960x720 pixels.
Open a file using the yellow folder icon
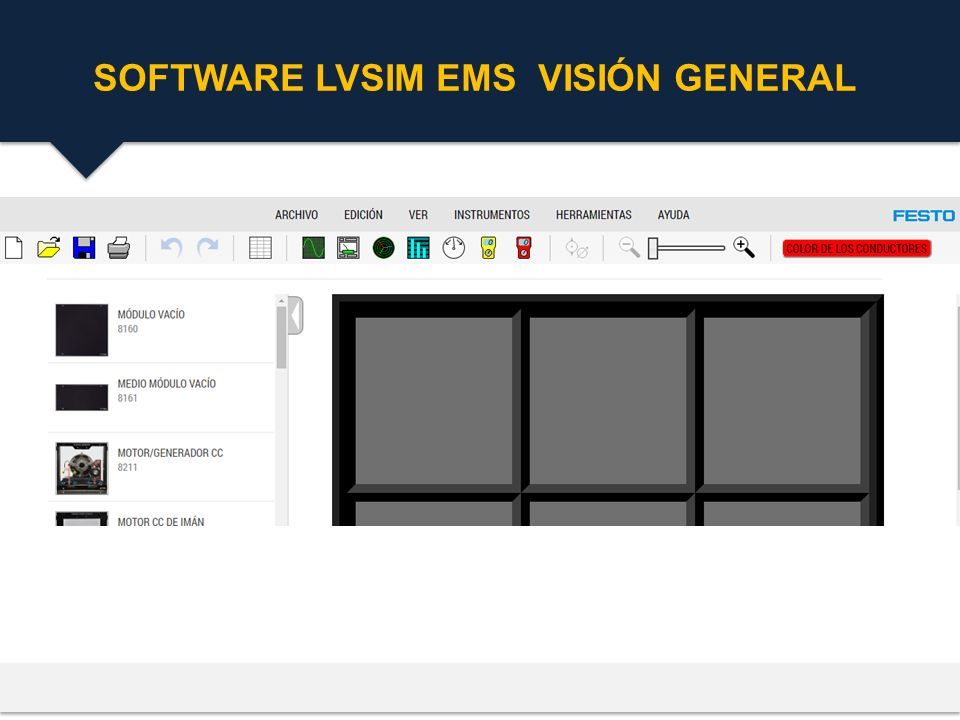(48, 248)
